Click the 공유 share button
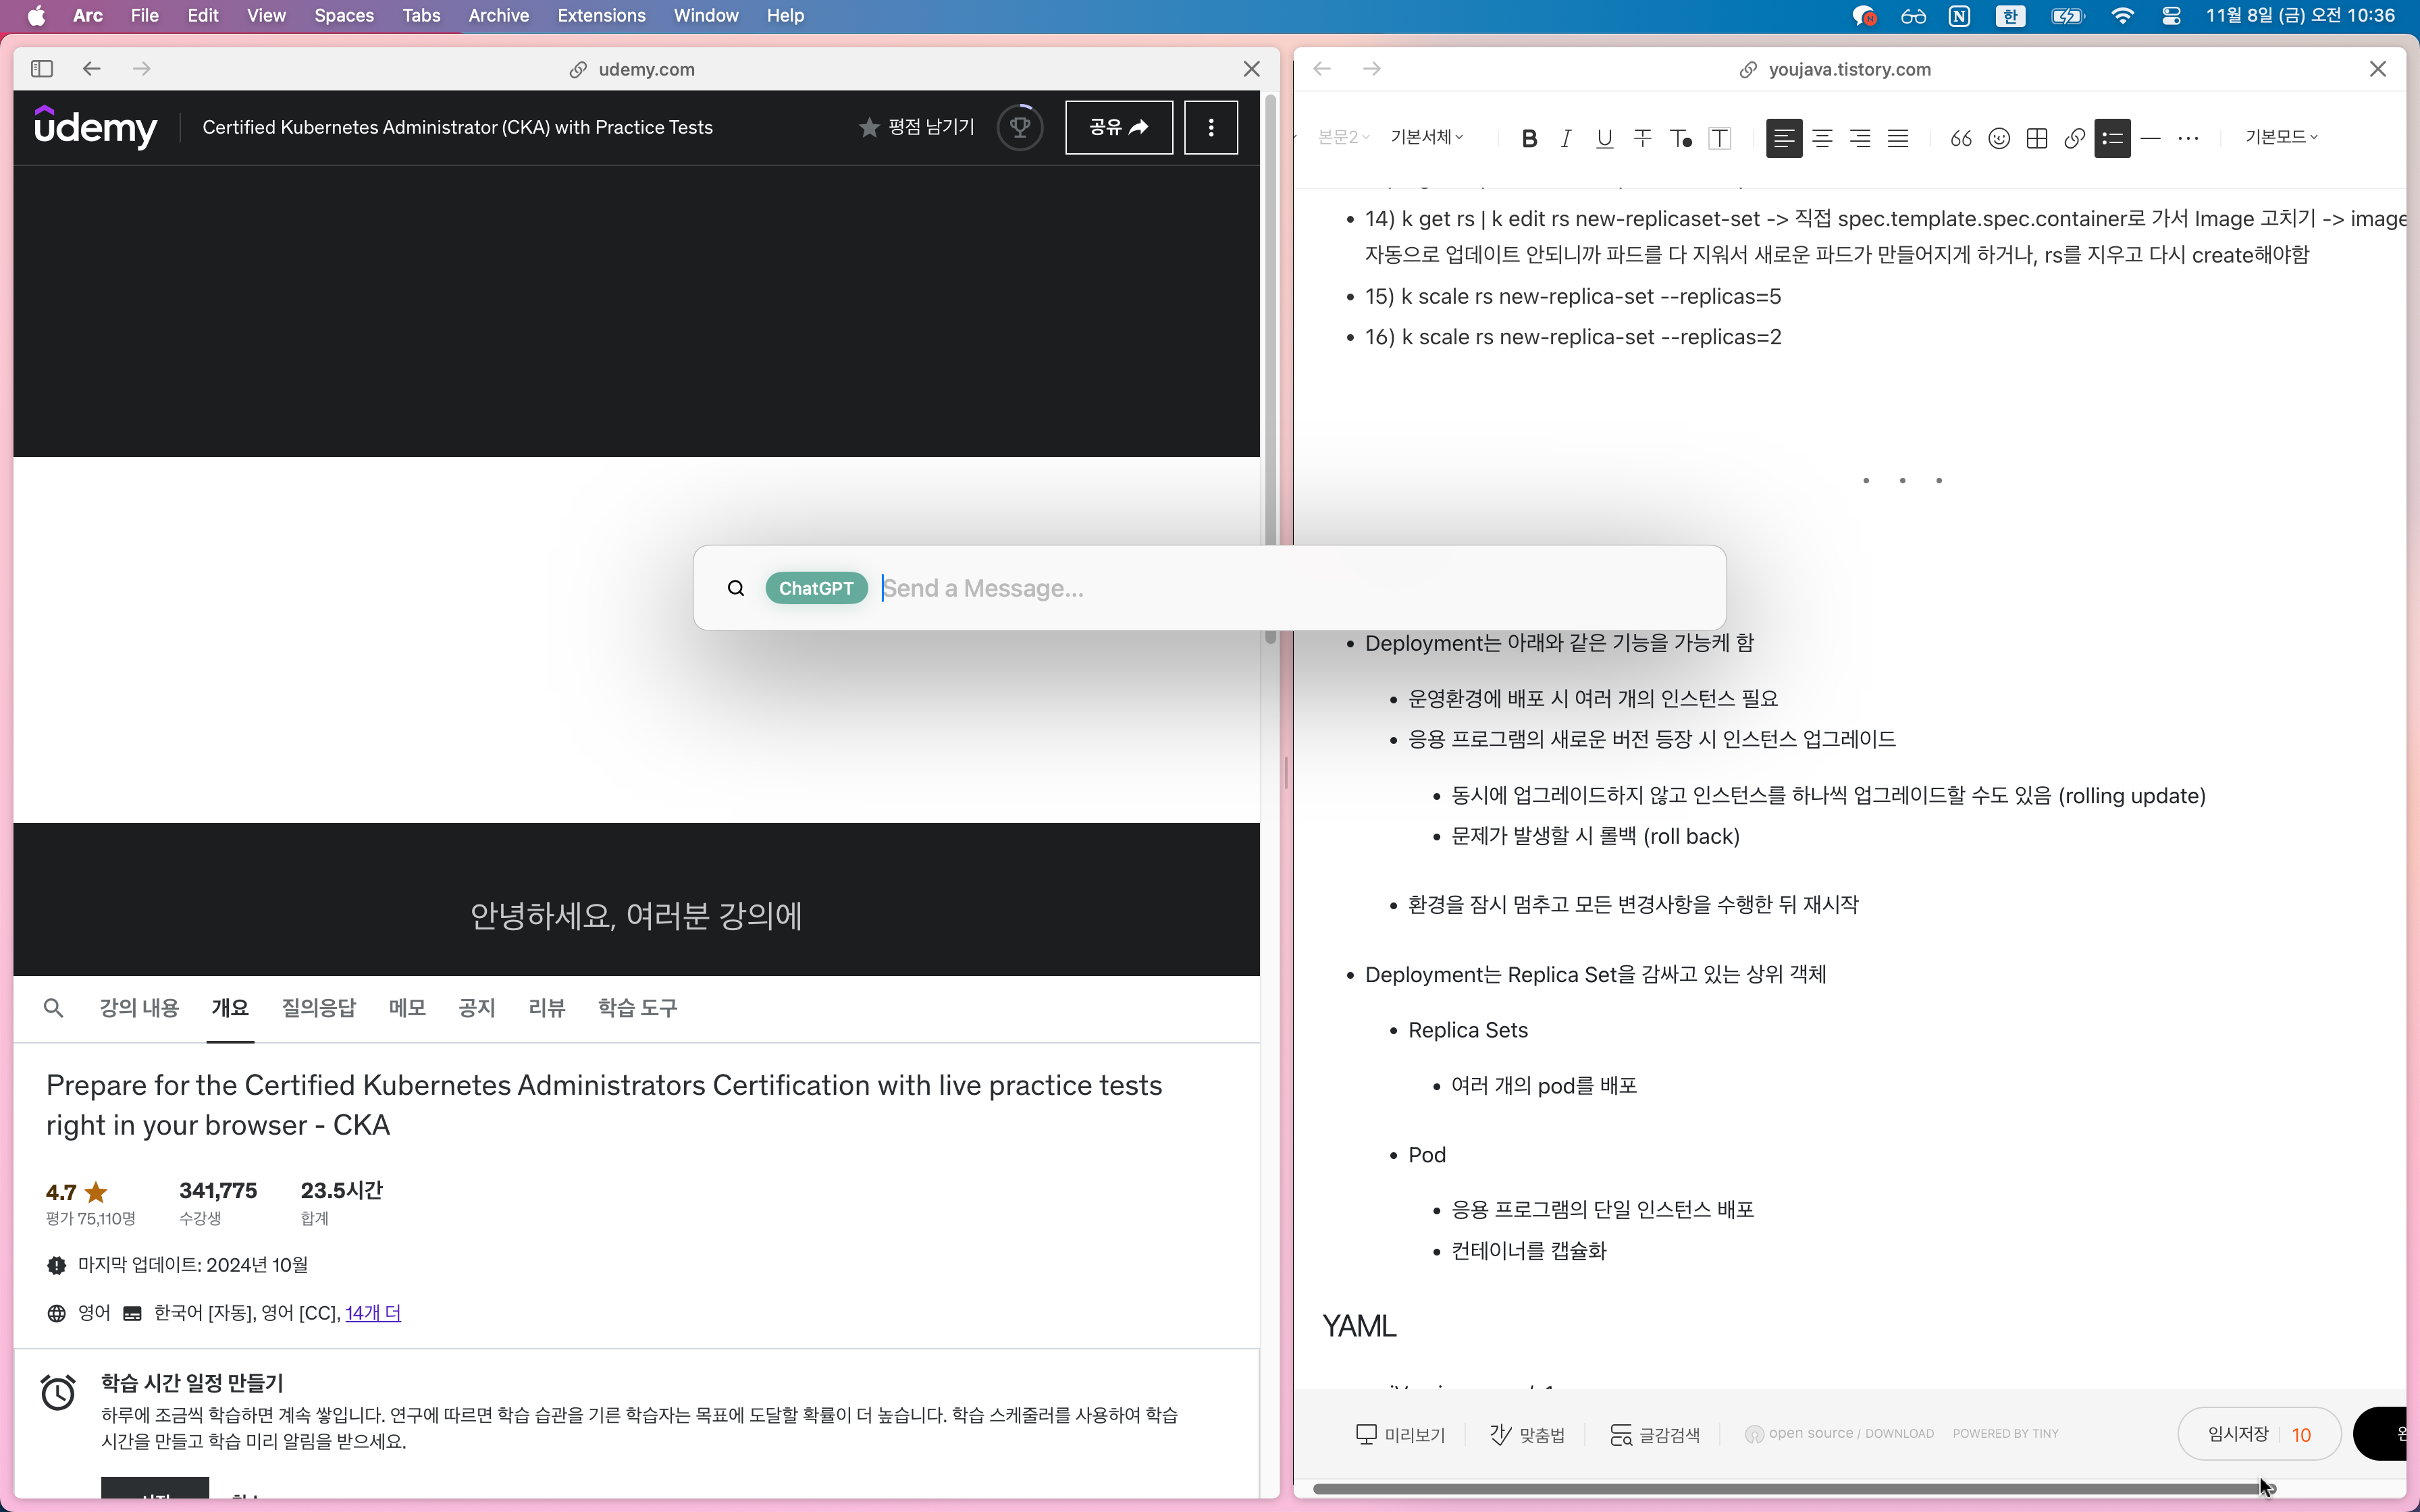 (x=1119, y=127)
